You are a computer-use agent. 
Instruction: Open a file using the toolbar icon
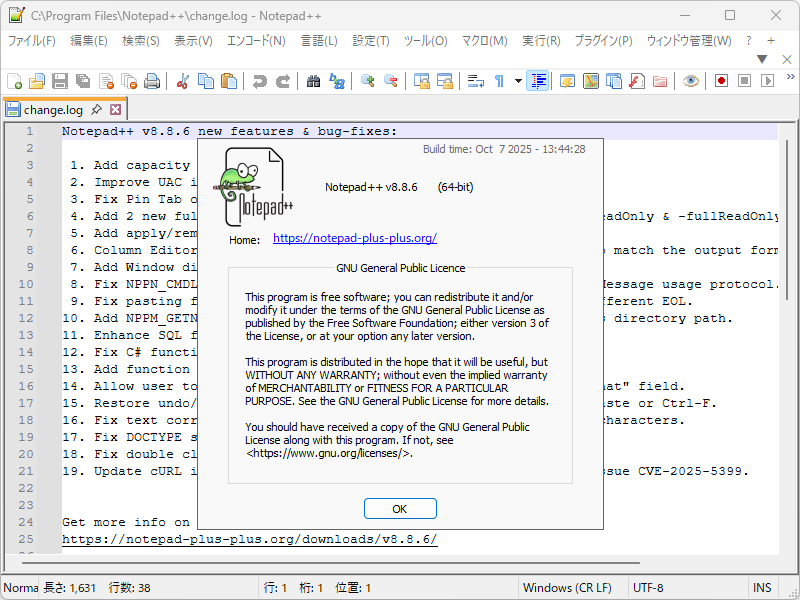(x=37, y=80)
